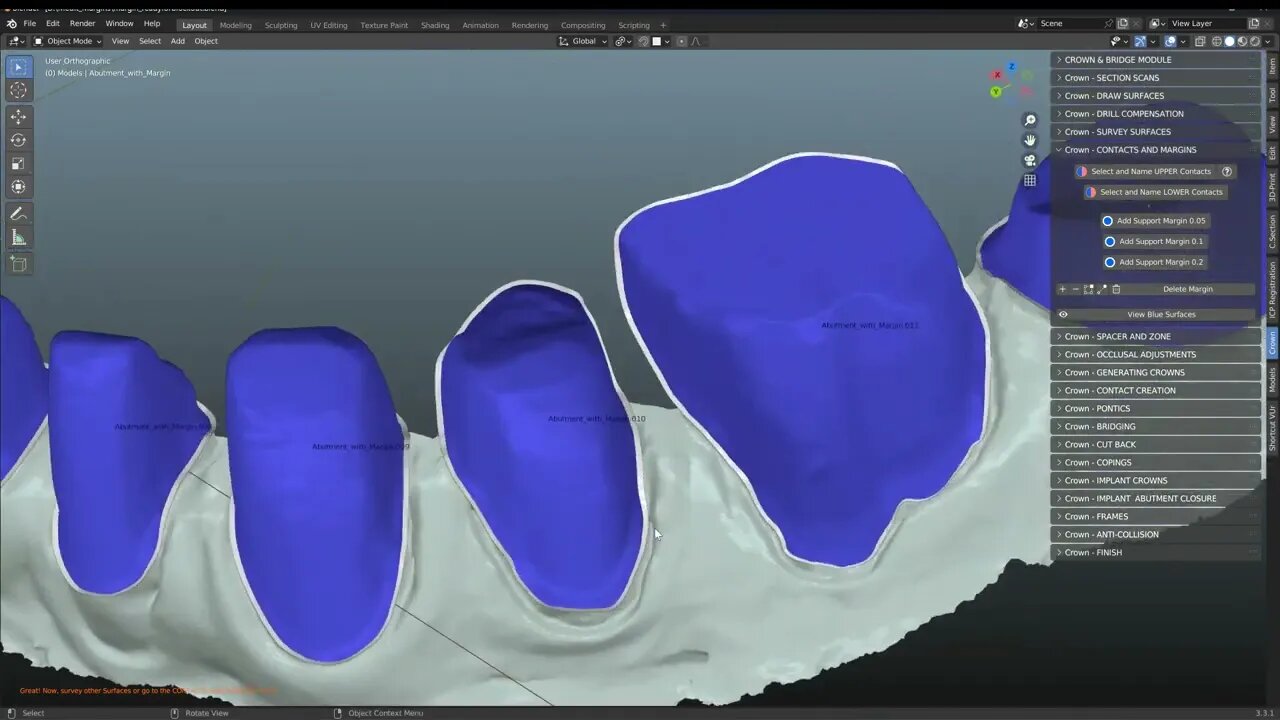The image size is (1280, 720).
Task: Click the View Blue Surfaces button
Action: pyautogui.click(x=1161, y=314)
